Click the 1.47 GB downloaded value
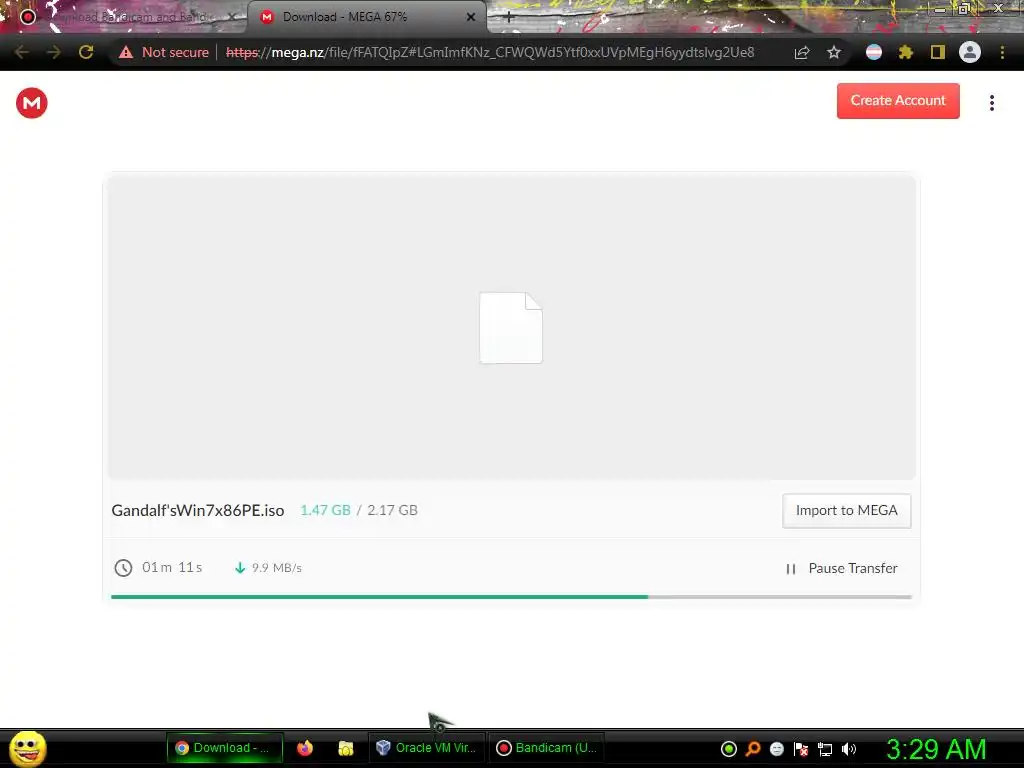 325,510
